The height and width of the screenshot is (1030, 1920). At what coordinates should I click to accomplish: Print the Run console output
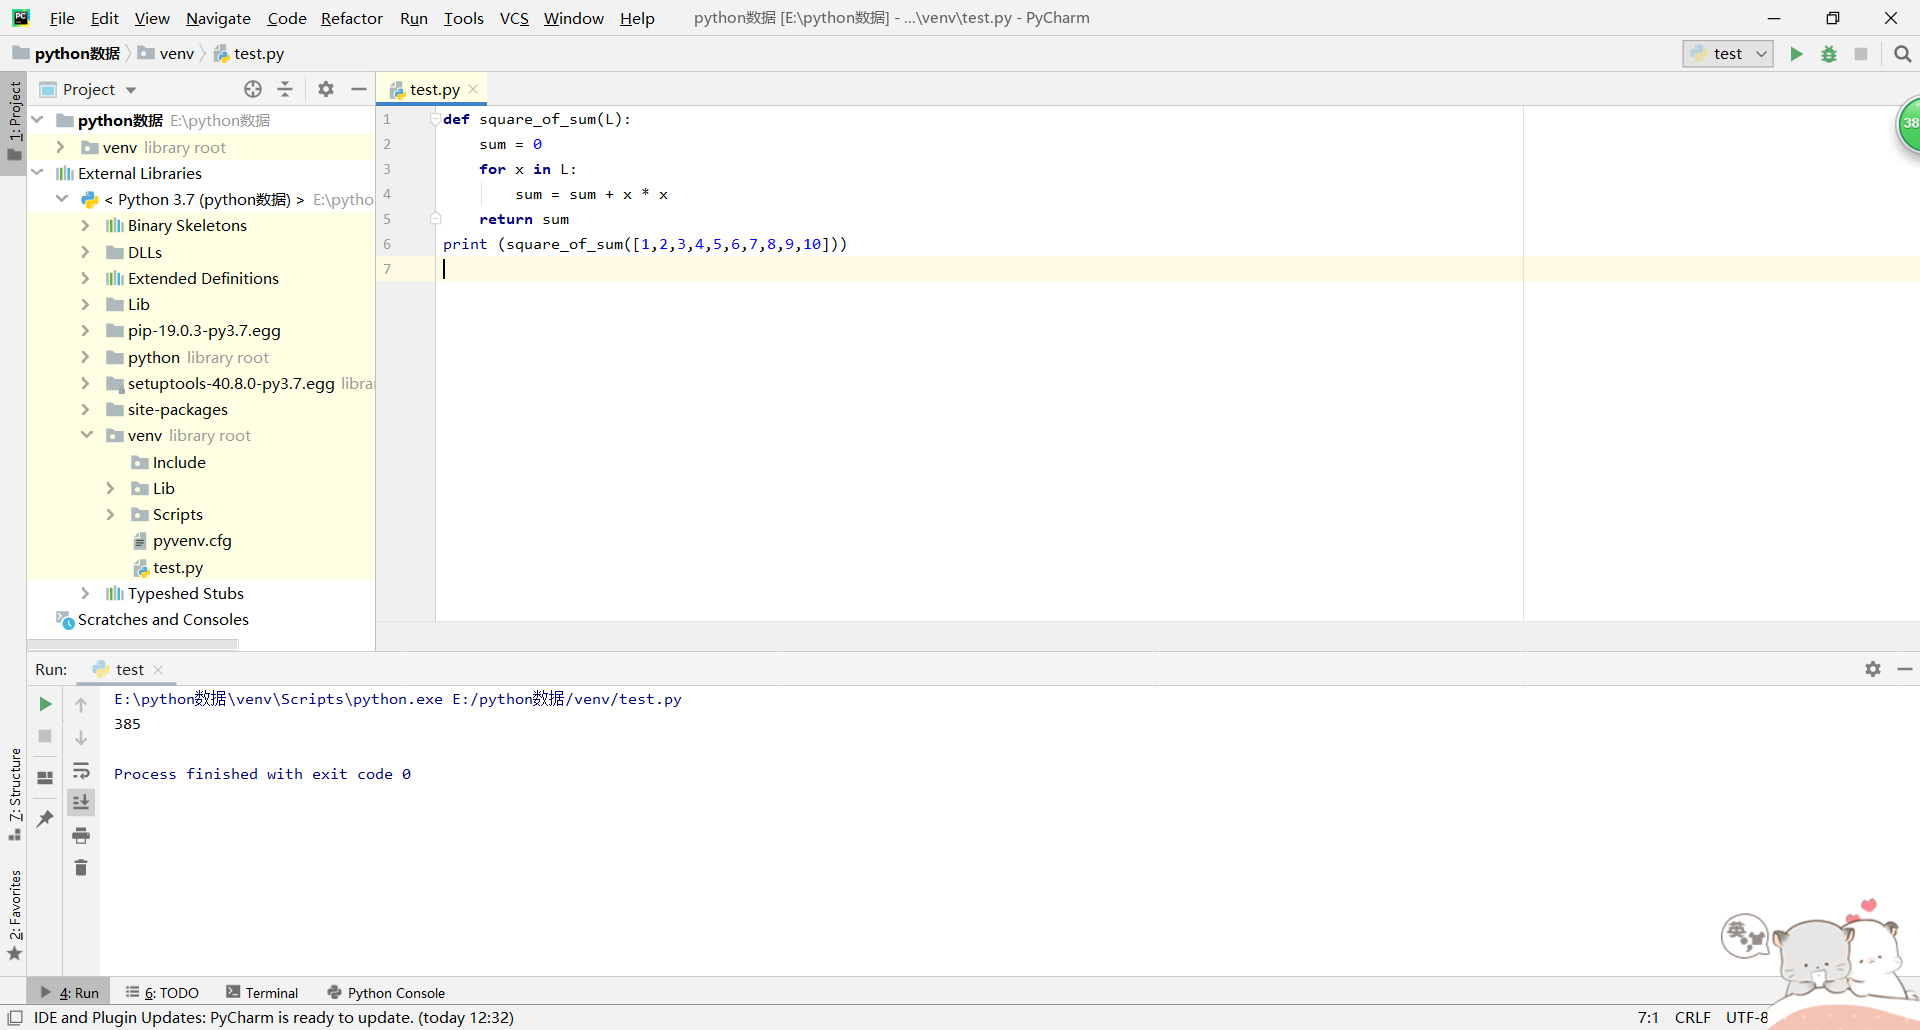coord(81,835)
